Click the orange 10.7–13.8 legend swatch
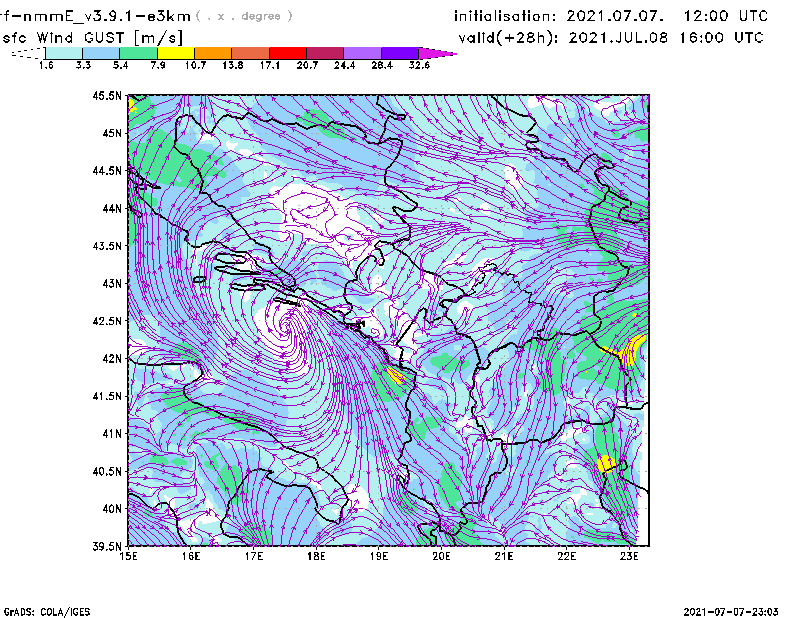800x618 pixels. 213,53
